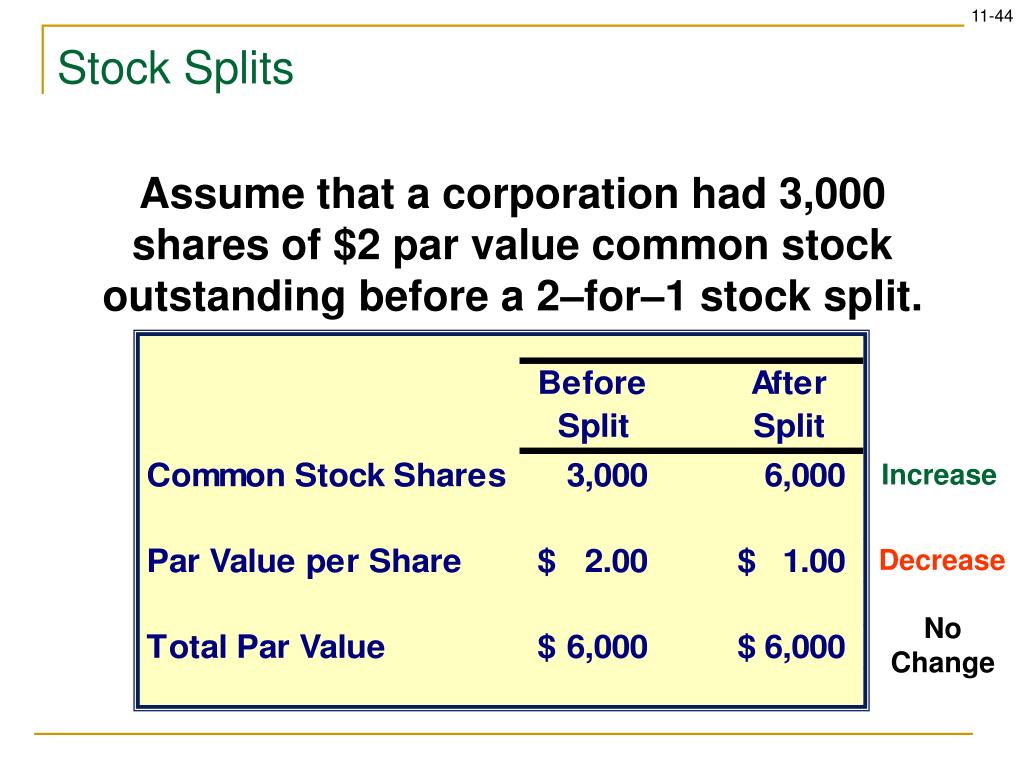
Task: Select the $ 2.00 par value cell
Action: point(592,561)
